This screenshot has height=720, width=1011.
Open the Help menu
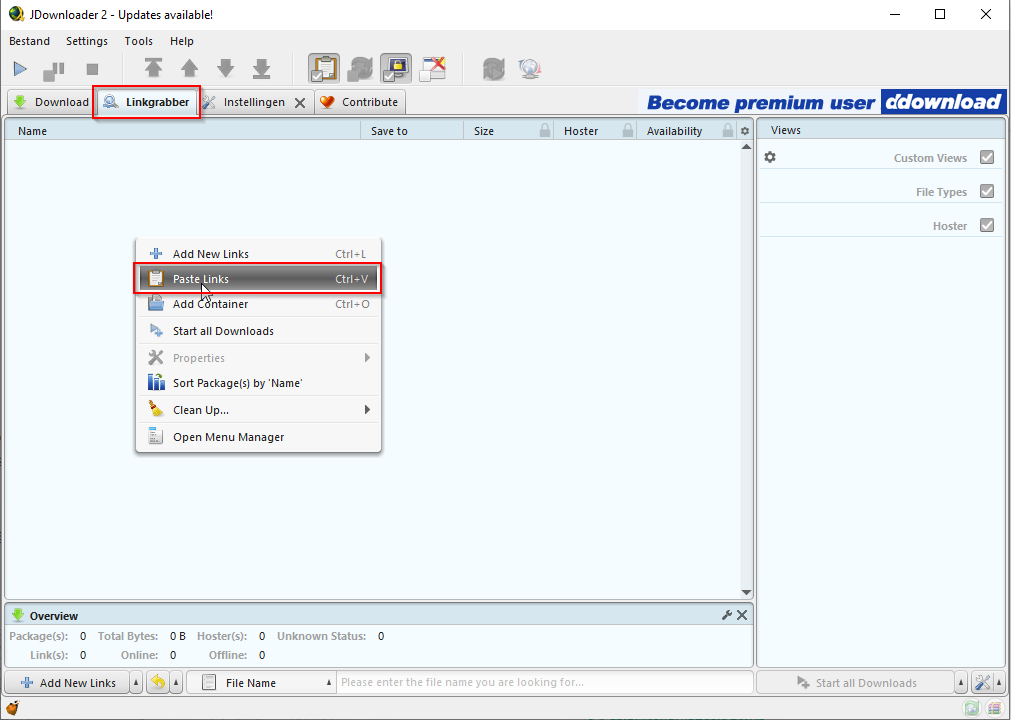[182, 41]
